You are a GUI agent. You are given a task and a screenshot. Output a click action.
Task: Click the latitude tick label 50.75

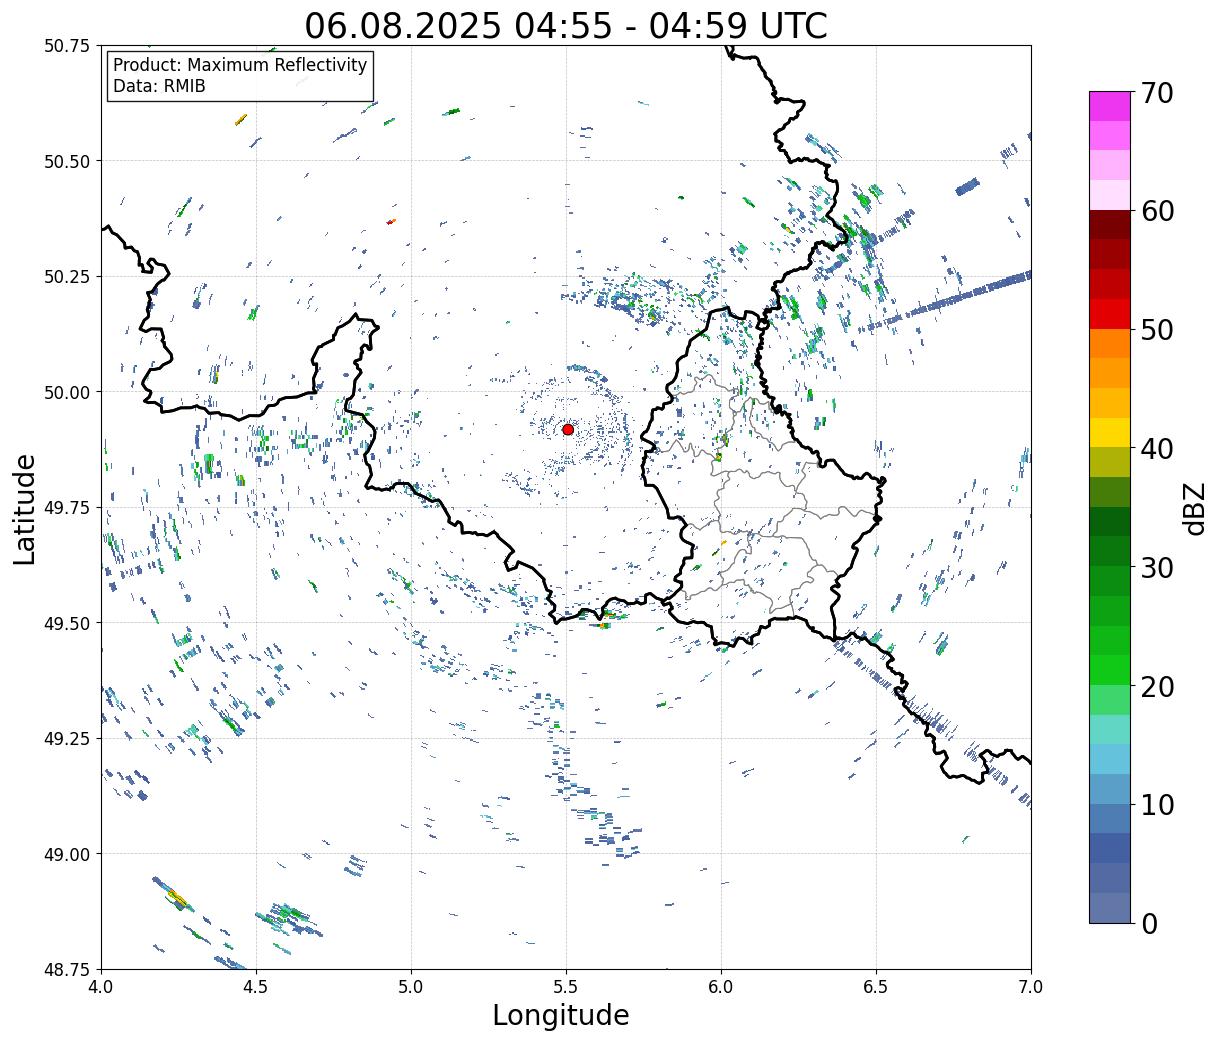pyautogui.click(x=67, y=46)
